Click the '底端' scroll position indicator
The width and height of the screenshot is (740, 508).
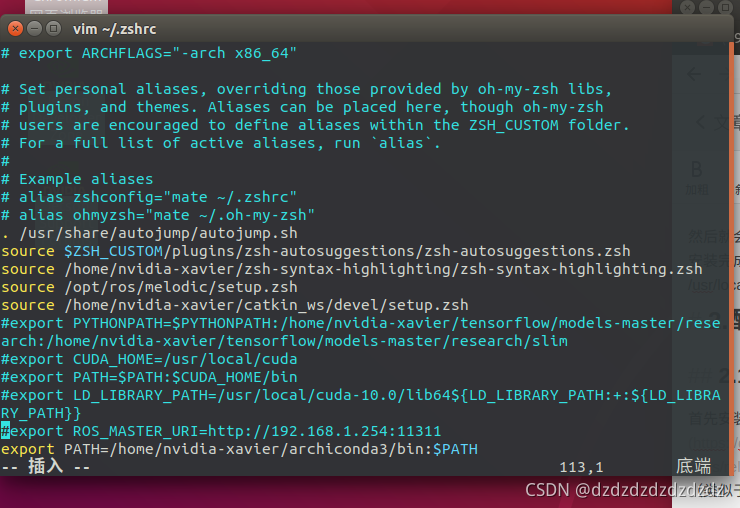pyautogui.click(x=693, y=466)
